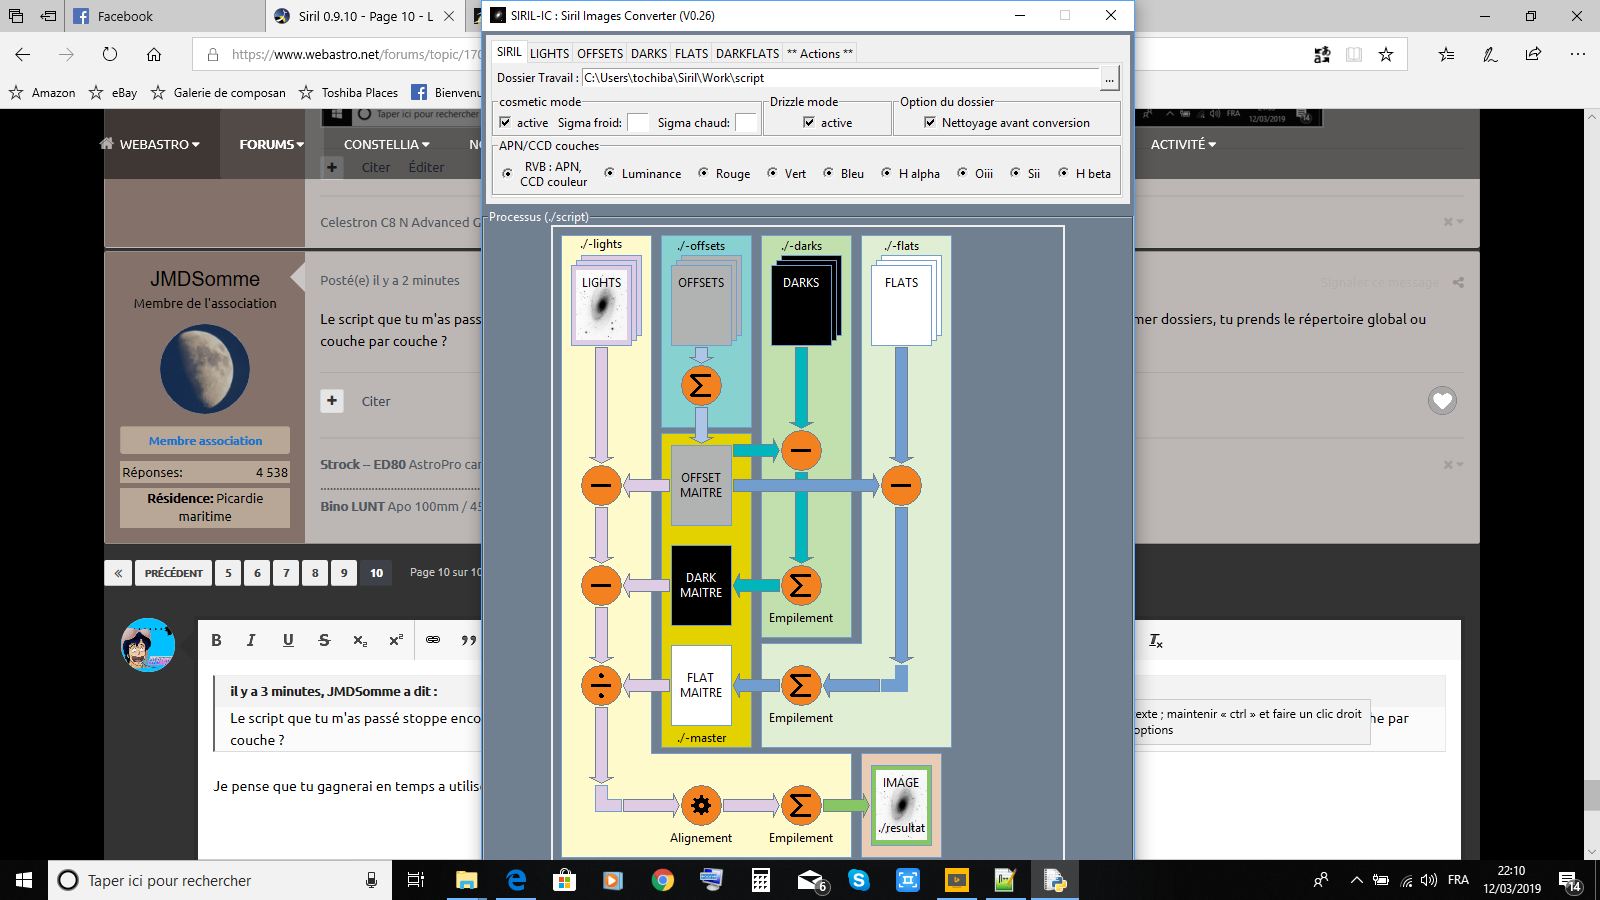
Task: Open the CONSTELLIA dropdown menu
Action: [386, 144]
